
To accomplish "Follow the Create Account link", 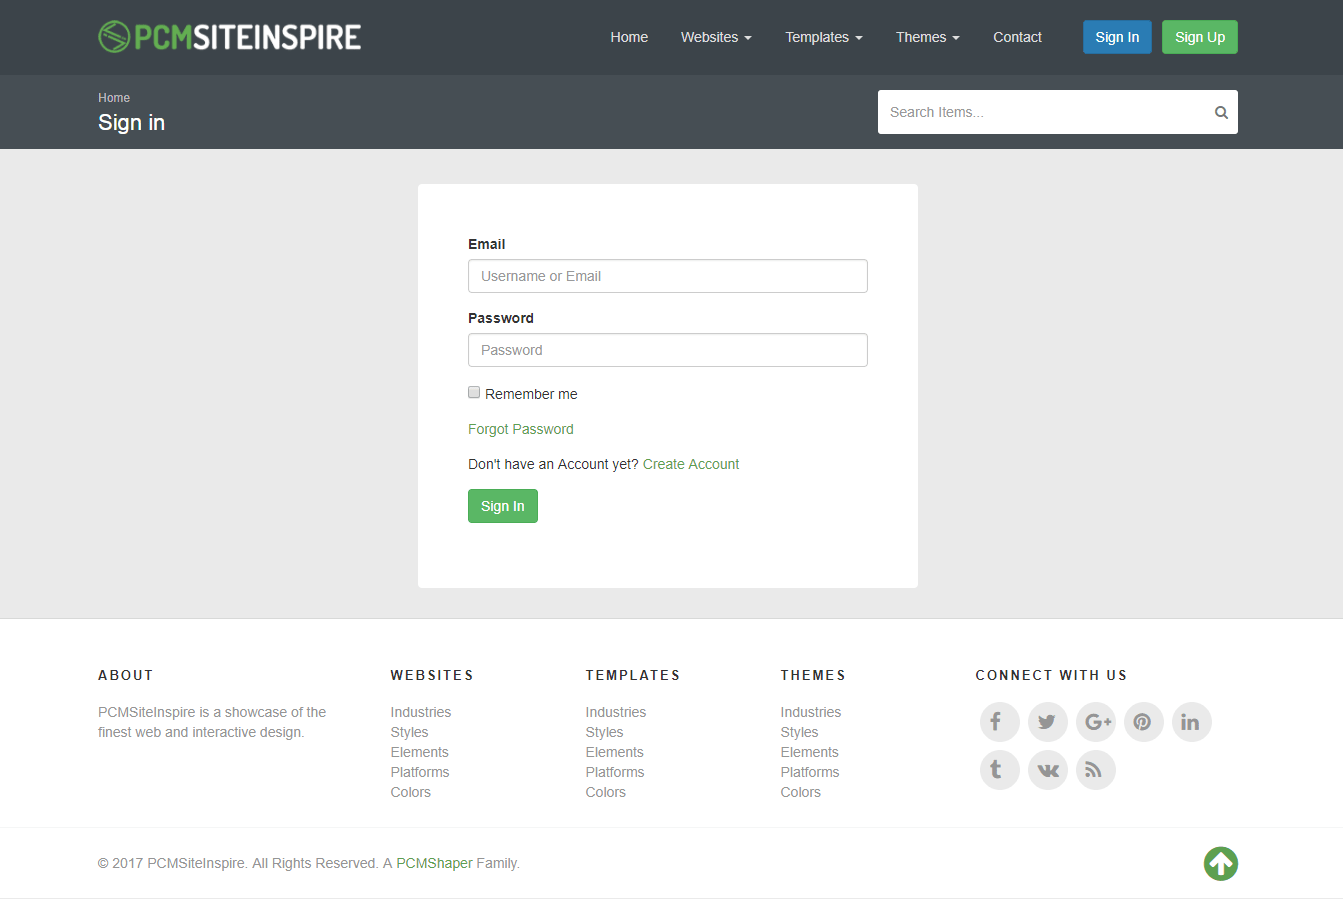I will (691, 464).
